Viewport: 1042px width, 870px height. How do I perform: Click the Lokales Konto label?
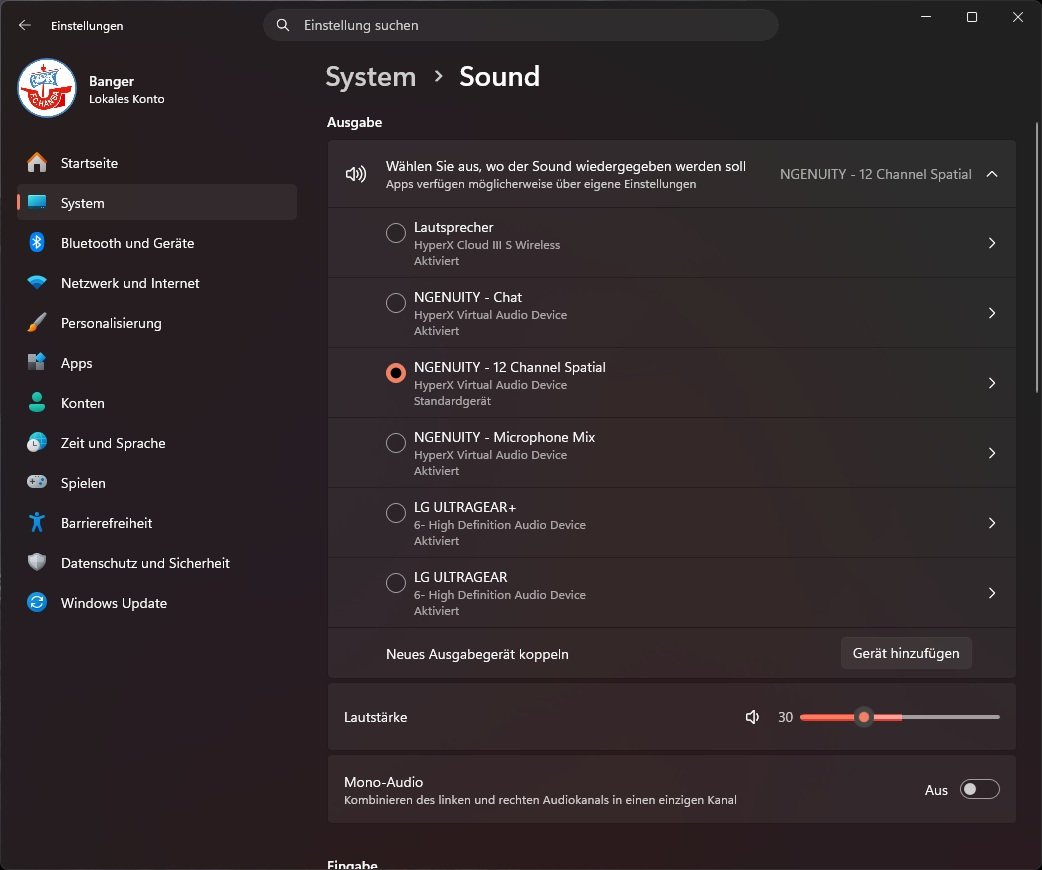(x=127, y=99)
